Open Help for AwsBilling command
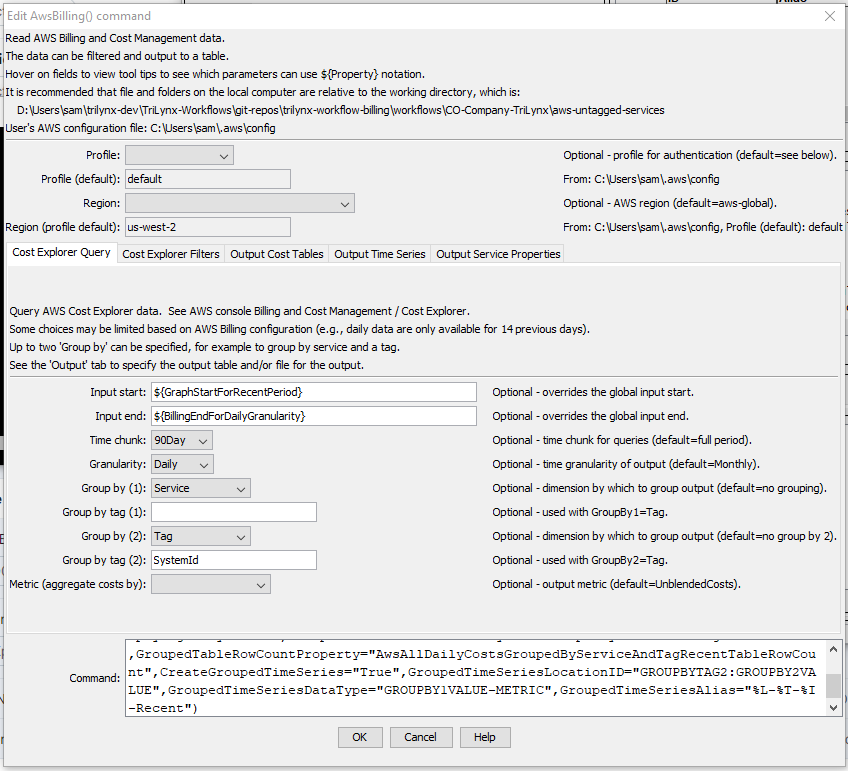 pyautogui.click(x=485, y=737)
